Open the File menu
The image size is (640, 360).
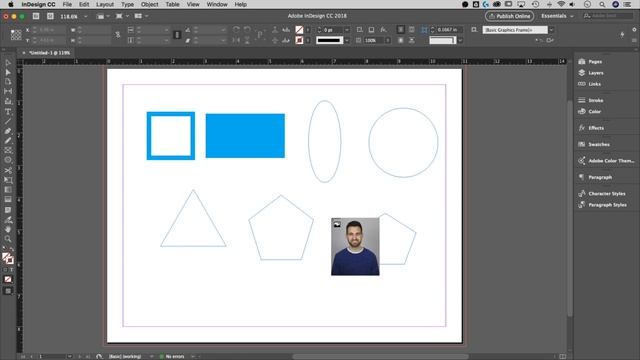click(67, 4)
